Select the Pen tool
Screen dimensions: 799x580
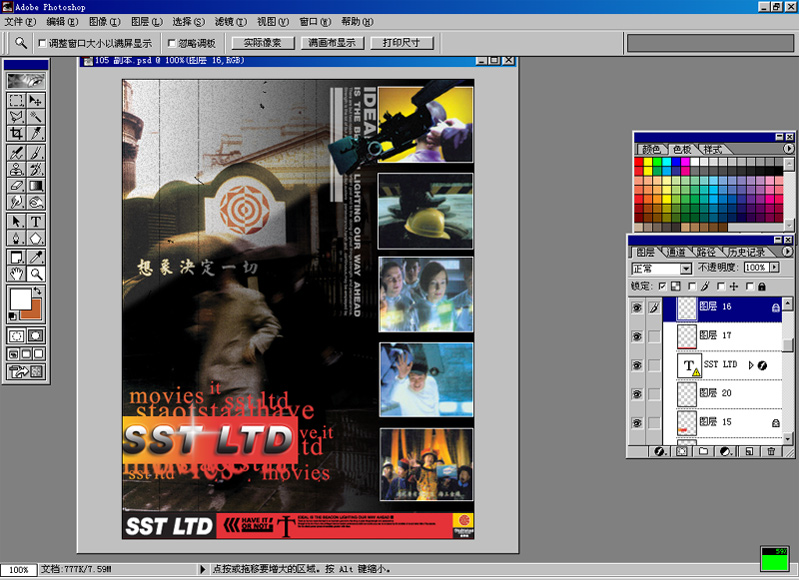pyautogui.click(x=16, y=238)
